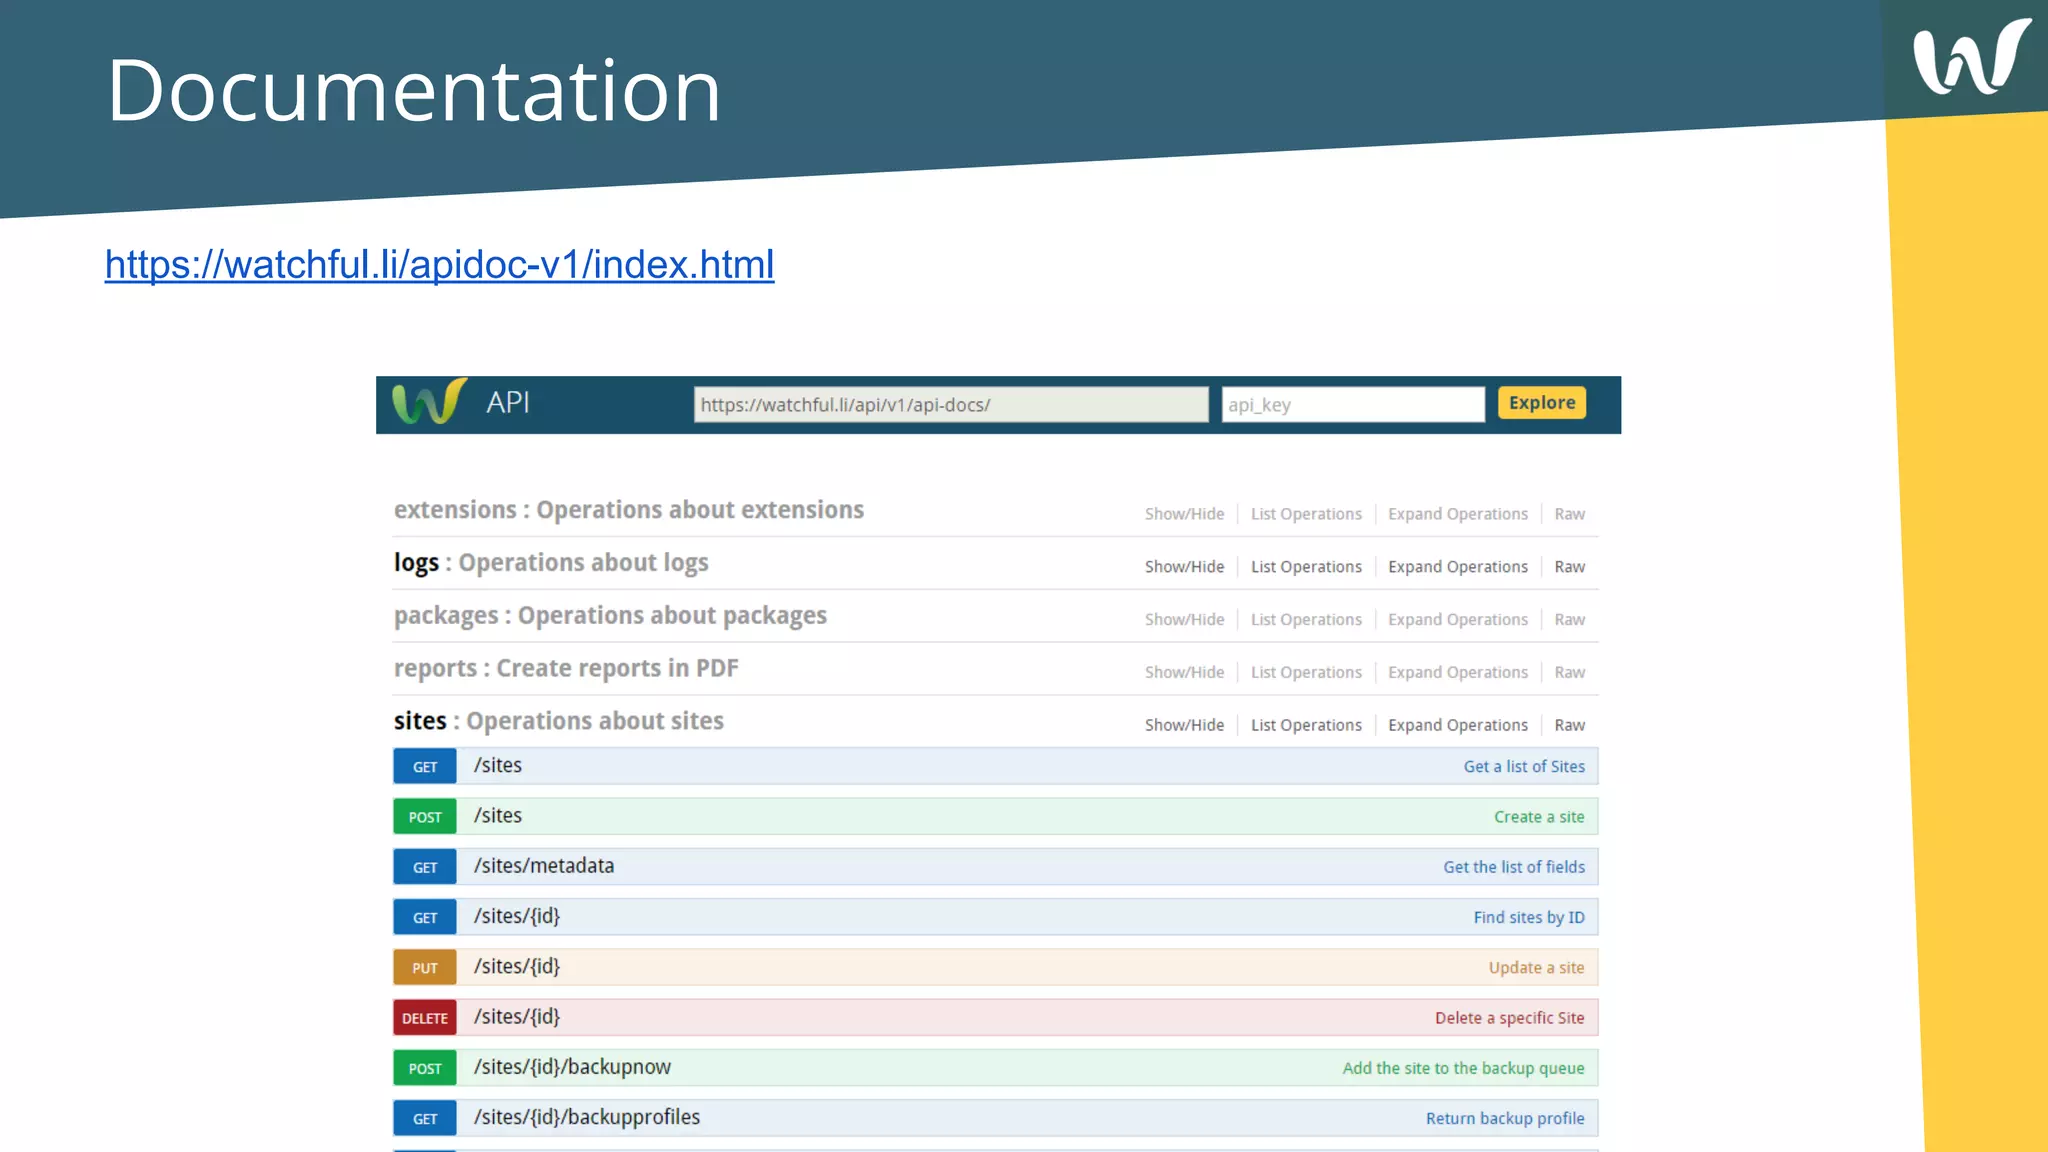
Task: Click 'Get a list of Sites' description
Action: 1524,767
